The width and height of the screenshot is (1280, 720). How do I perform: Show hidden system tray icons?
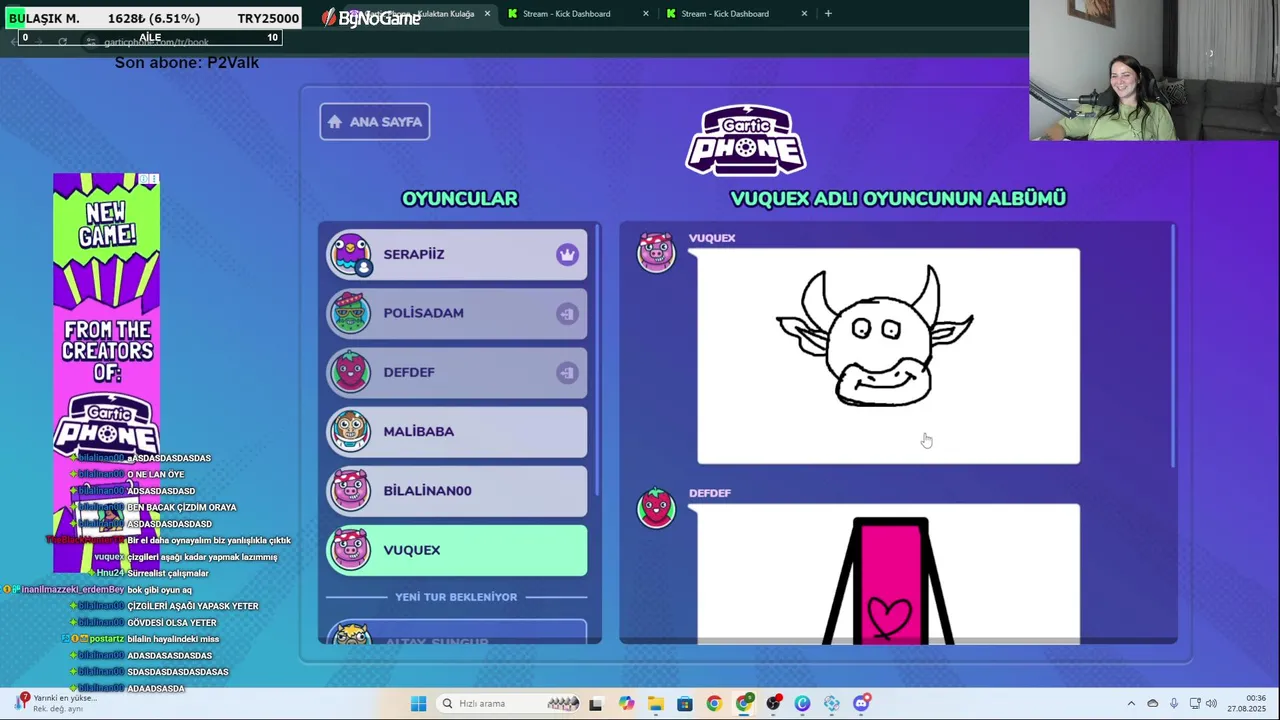1131,704
